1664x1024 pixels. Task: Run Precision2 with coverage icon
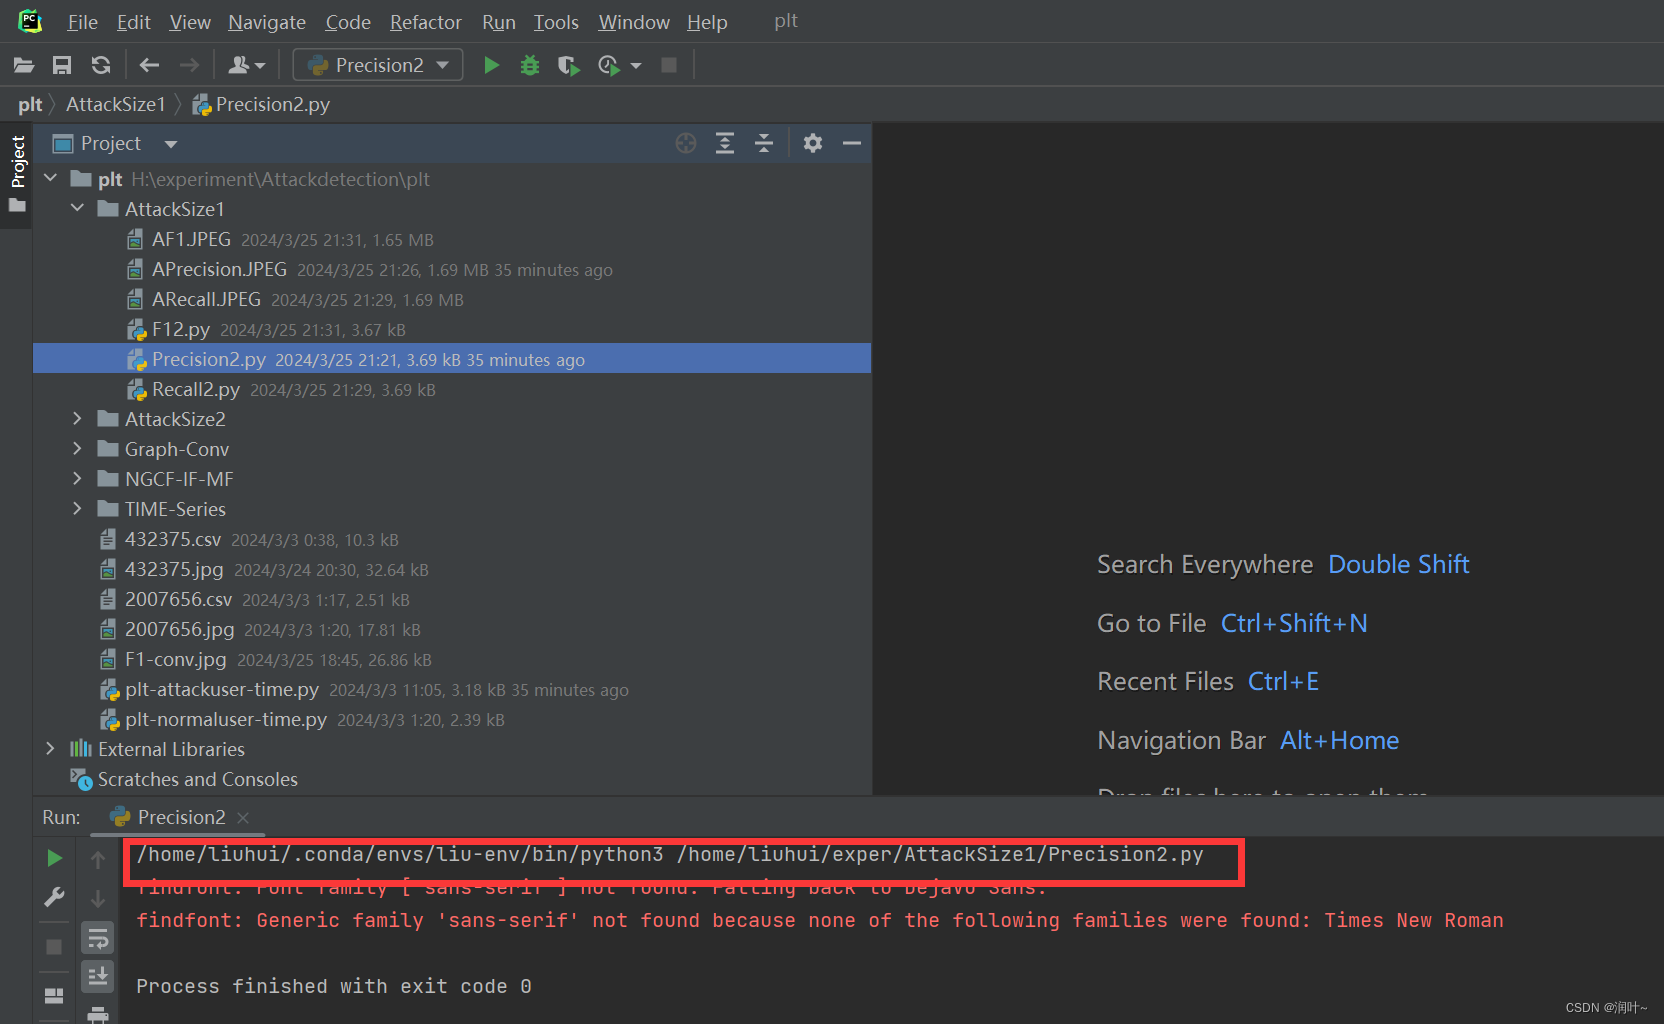568,64
